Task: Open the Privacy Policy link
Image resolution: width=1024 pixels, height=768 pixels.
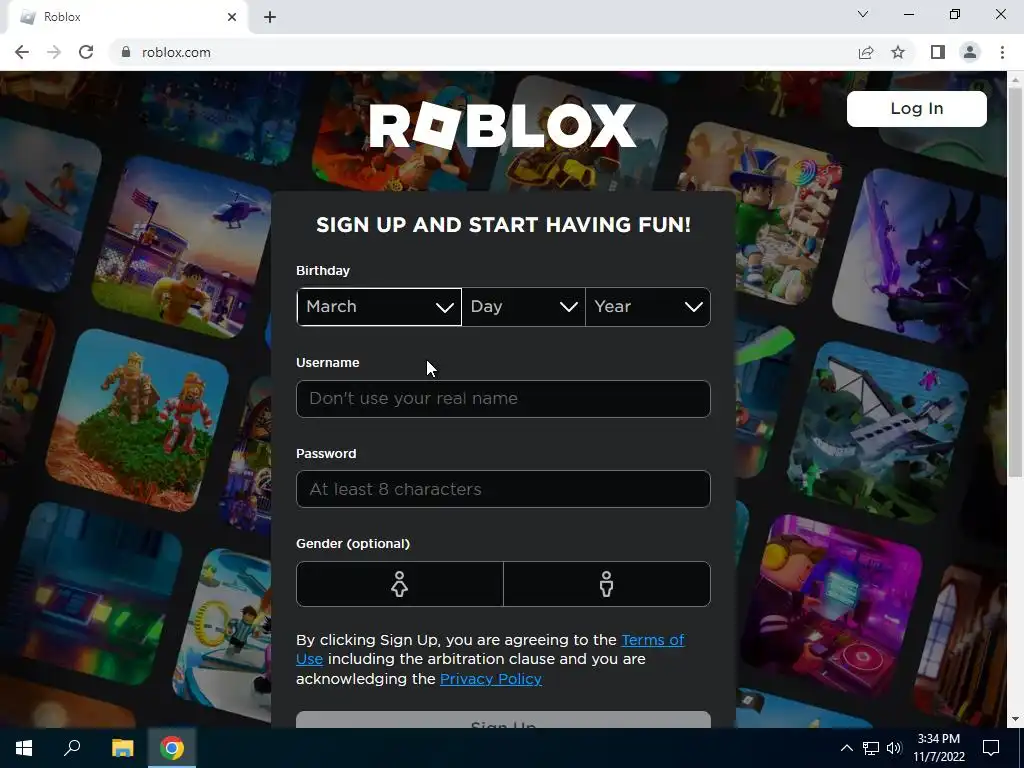Action: tap(490, 679)
